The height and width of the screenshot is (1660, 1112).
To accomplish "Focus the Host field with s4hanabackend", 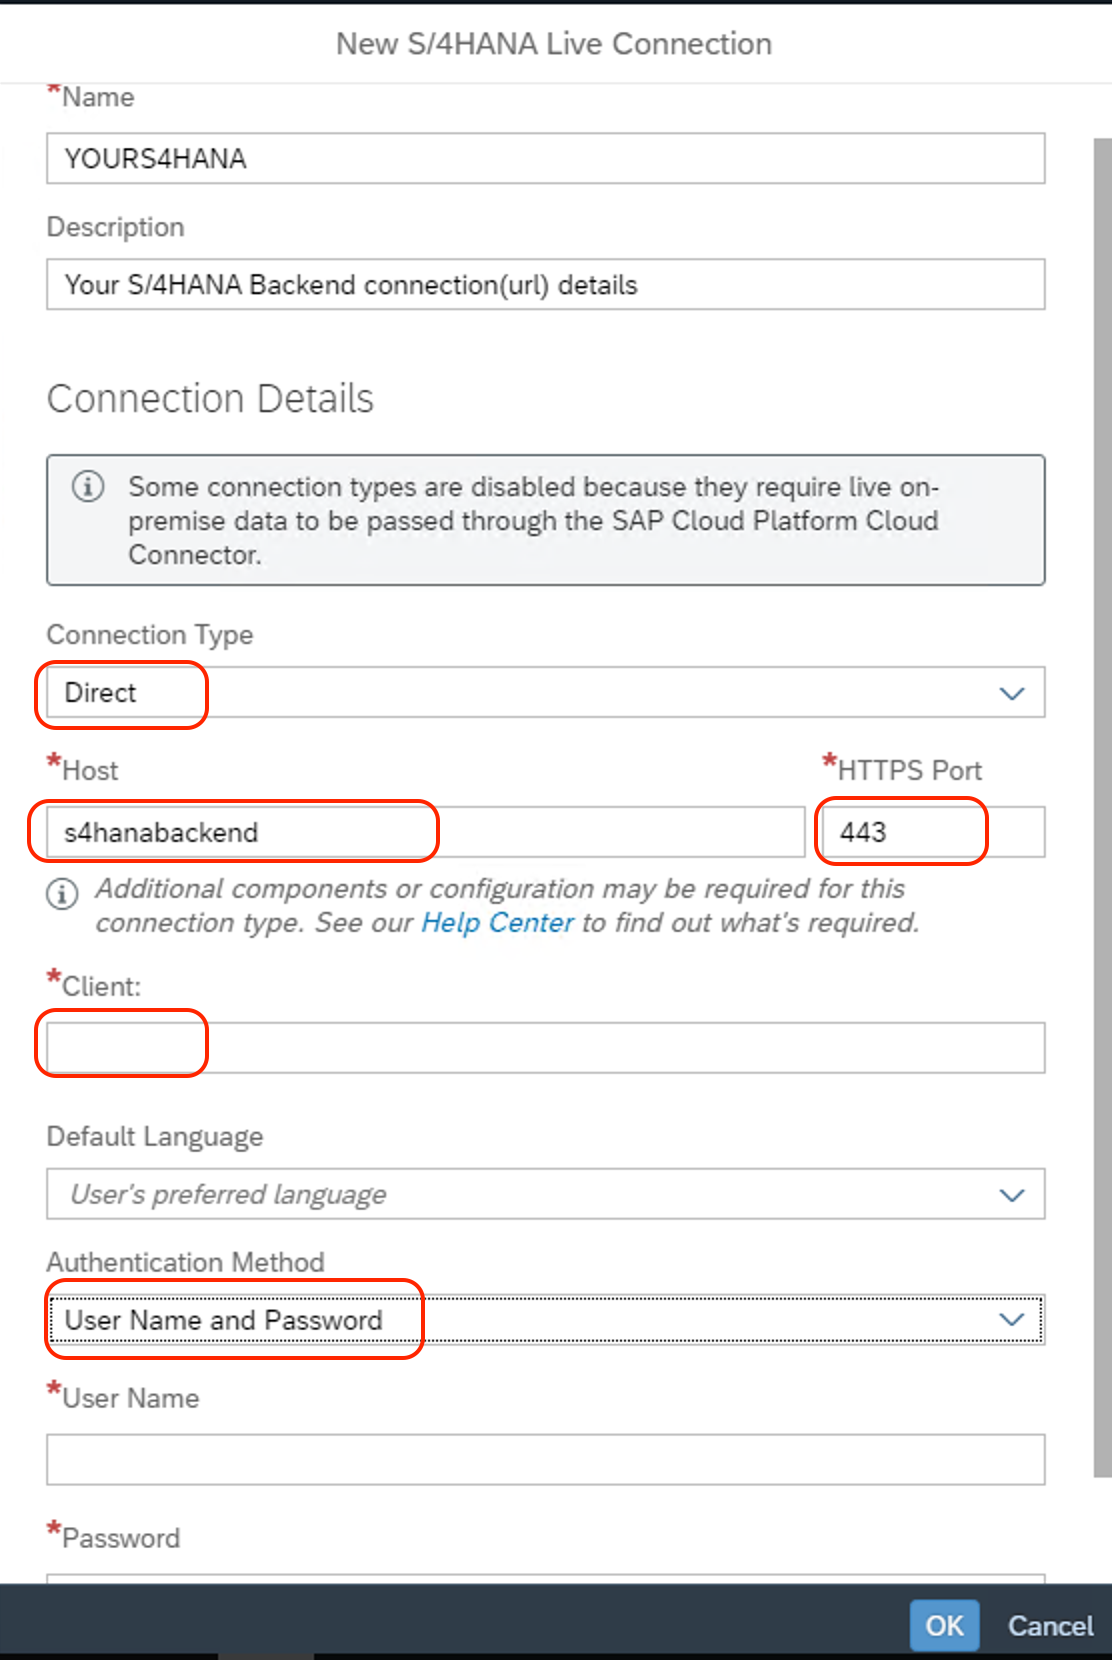I will pyautogui.click(x=426, y=832).
